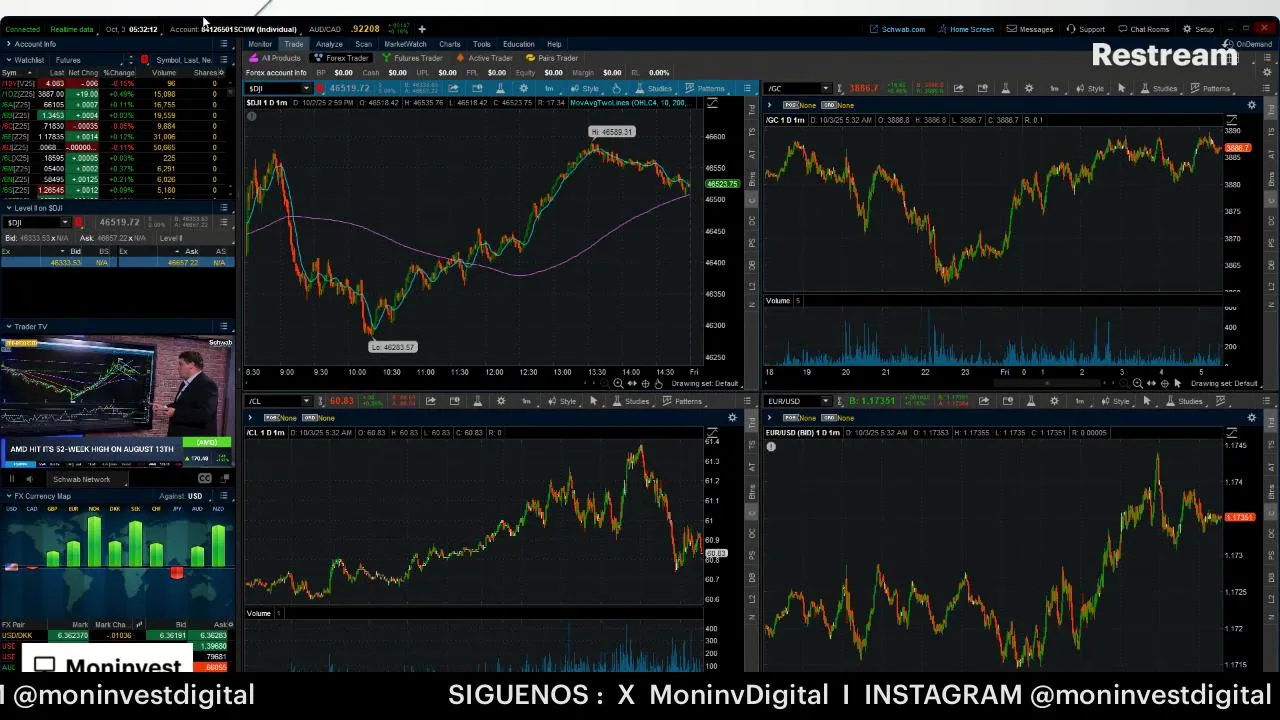Image resolution: width=1280 pixels, height=720 pixels.
Task: Open the $DJI symbol dropdown in chart
Action: pyautogui.click(x=307, y=89)
